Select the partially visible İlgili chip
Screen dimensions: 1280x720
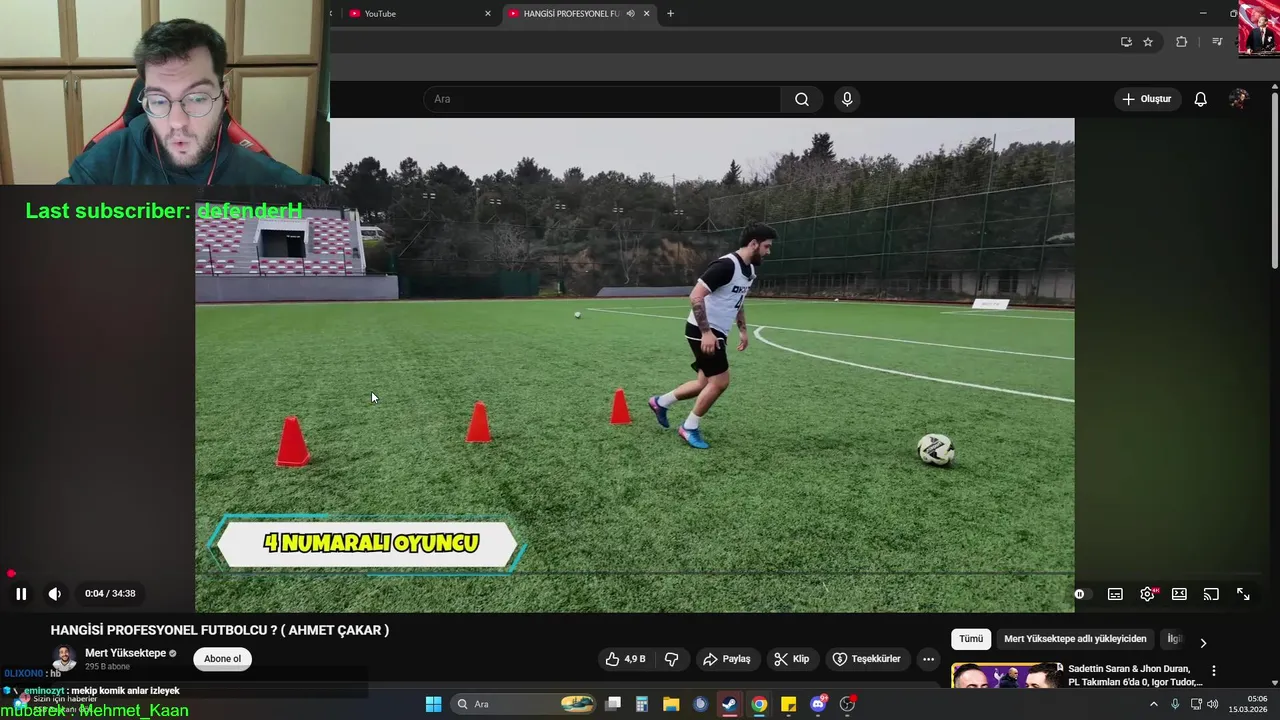(1173, 639)
